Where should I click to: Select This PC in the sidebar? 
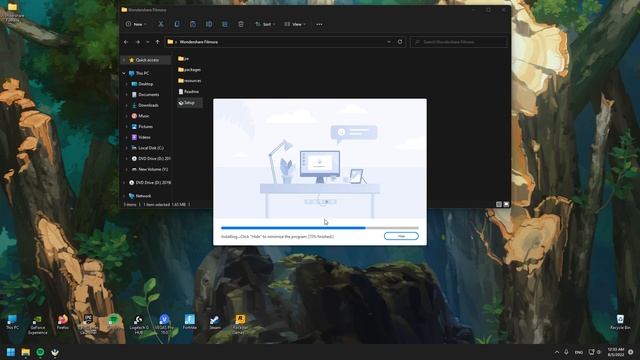[139, 73]
